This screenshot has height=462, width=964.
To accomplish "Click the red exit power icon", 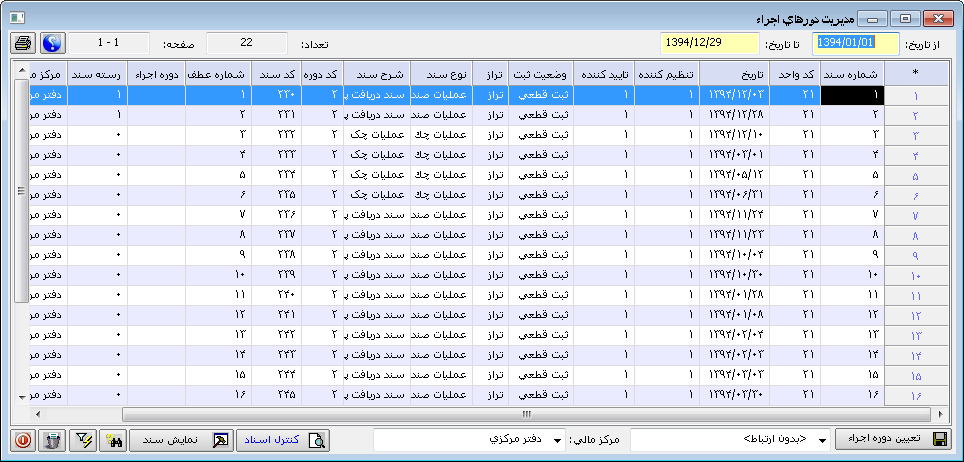I will 23,440.
